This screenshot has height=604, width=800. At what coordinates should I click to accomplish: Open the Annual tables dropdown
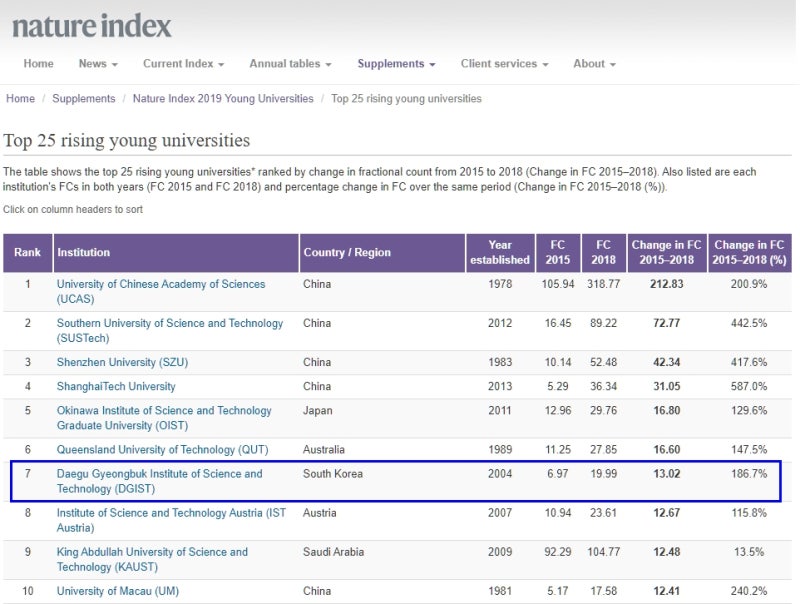tap(290, 64)
